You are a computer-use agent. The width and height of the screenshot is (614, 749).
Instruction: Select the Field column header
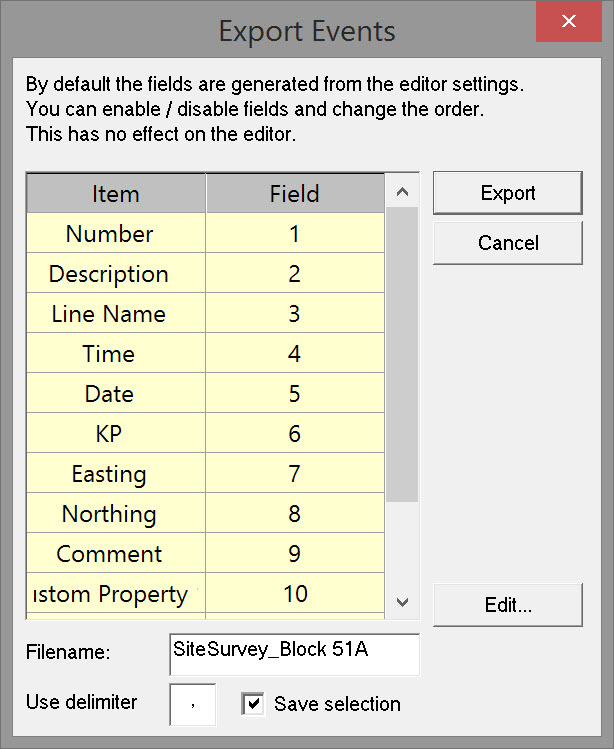point(295,194)
